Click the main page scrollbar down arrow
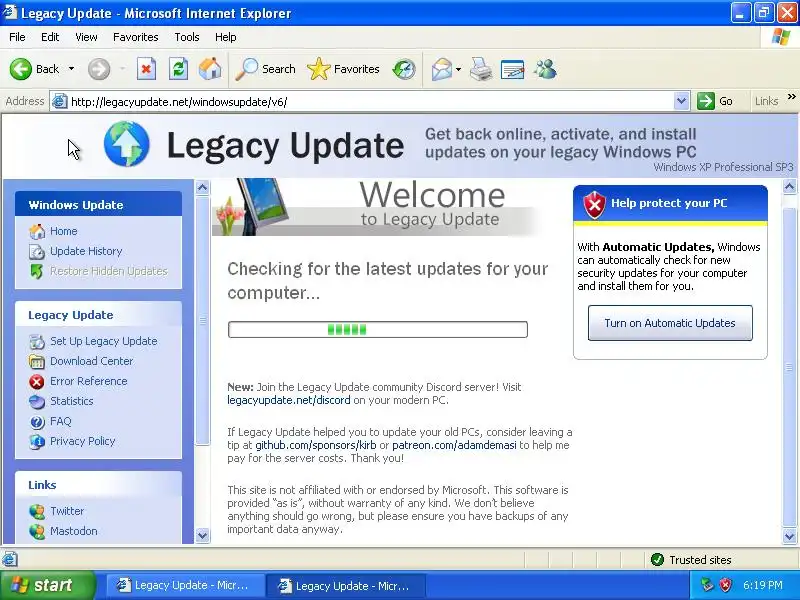 (789, 536)
